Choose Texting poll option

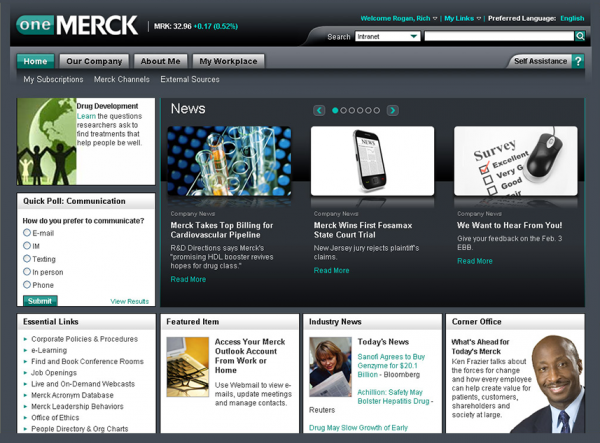coord(27,259)
